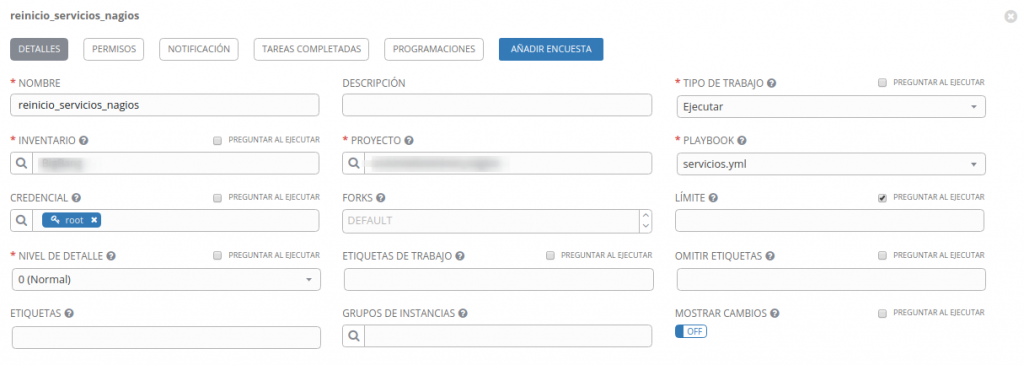This screenshot has width=1024, height=365.
Task: Click the blurred Proyecto value field
Action: (x=507, y=163)
